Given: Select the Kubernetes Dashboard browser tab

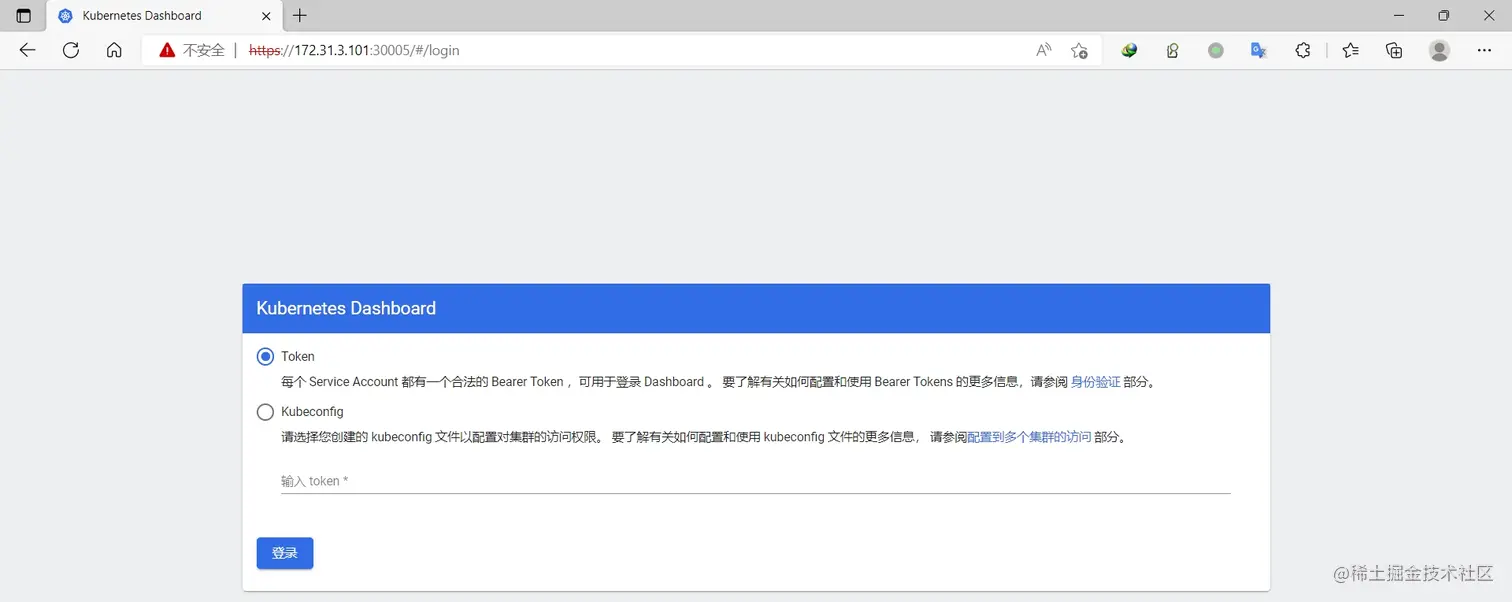Looking at the screenshot, I should (164, 16).
